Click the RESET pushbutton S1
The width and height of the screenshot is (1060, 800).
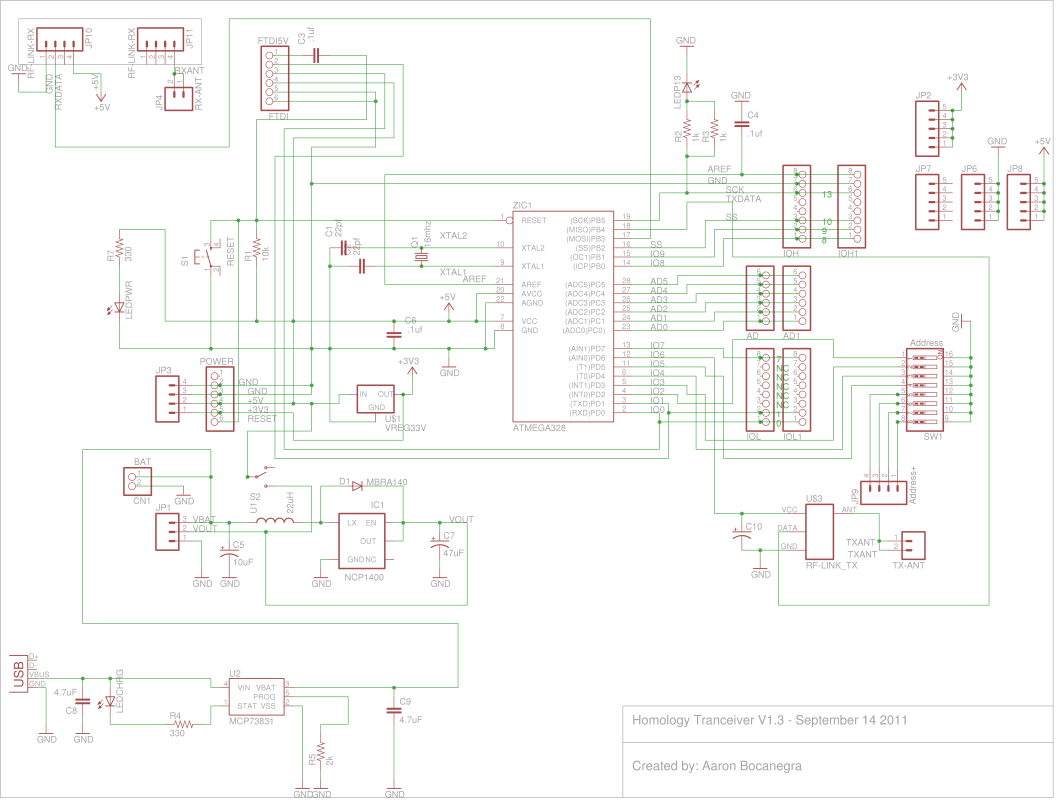coord(212,257)
